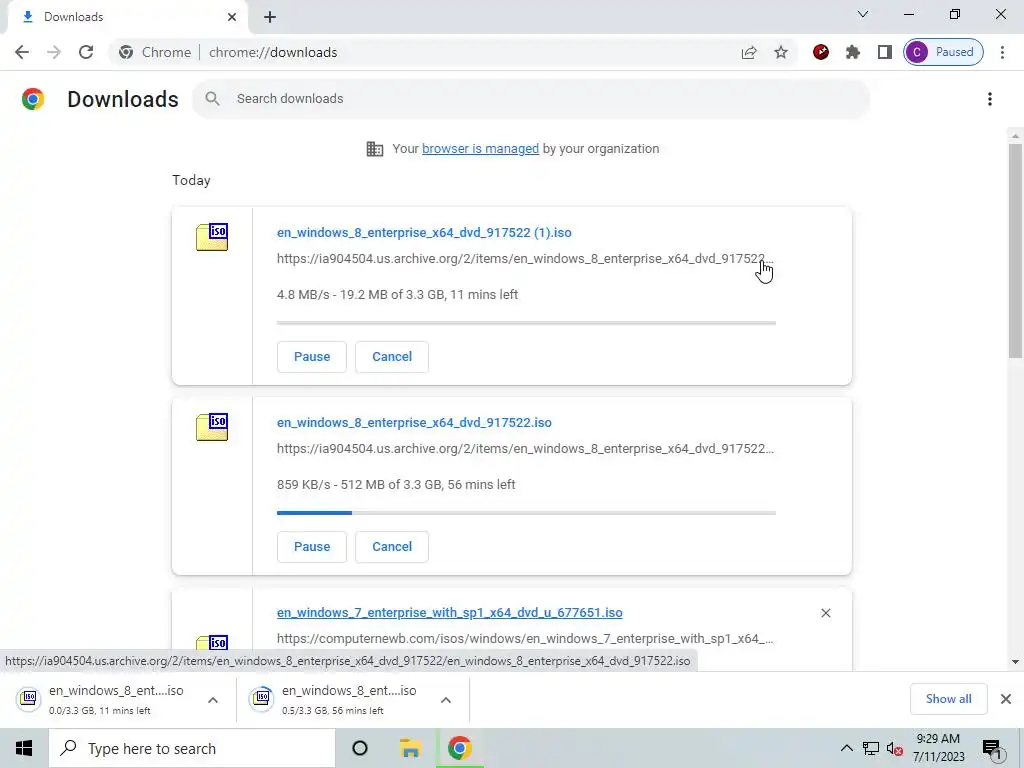Open en_windows_8_enterprise_x64_dvd_917522.iso file link
The height and width of the screenshot is (768, 1024).
[x=414, y=423]
